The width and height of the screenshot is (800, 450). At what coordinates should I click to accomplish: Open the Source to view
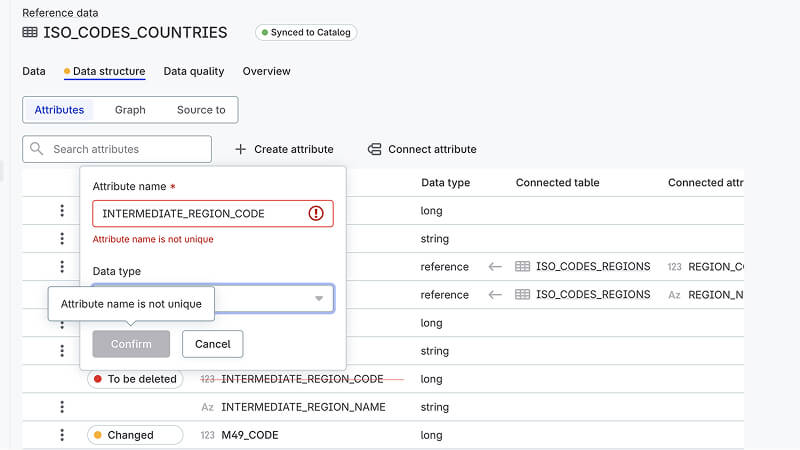201,110
